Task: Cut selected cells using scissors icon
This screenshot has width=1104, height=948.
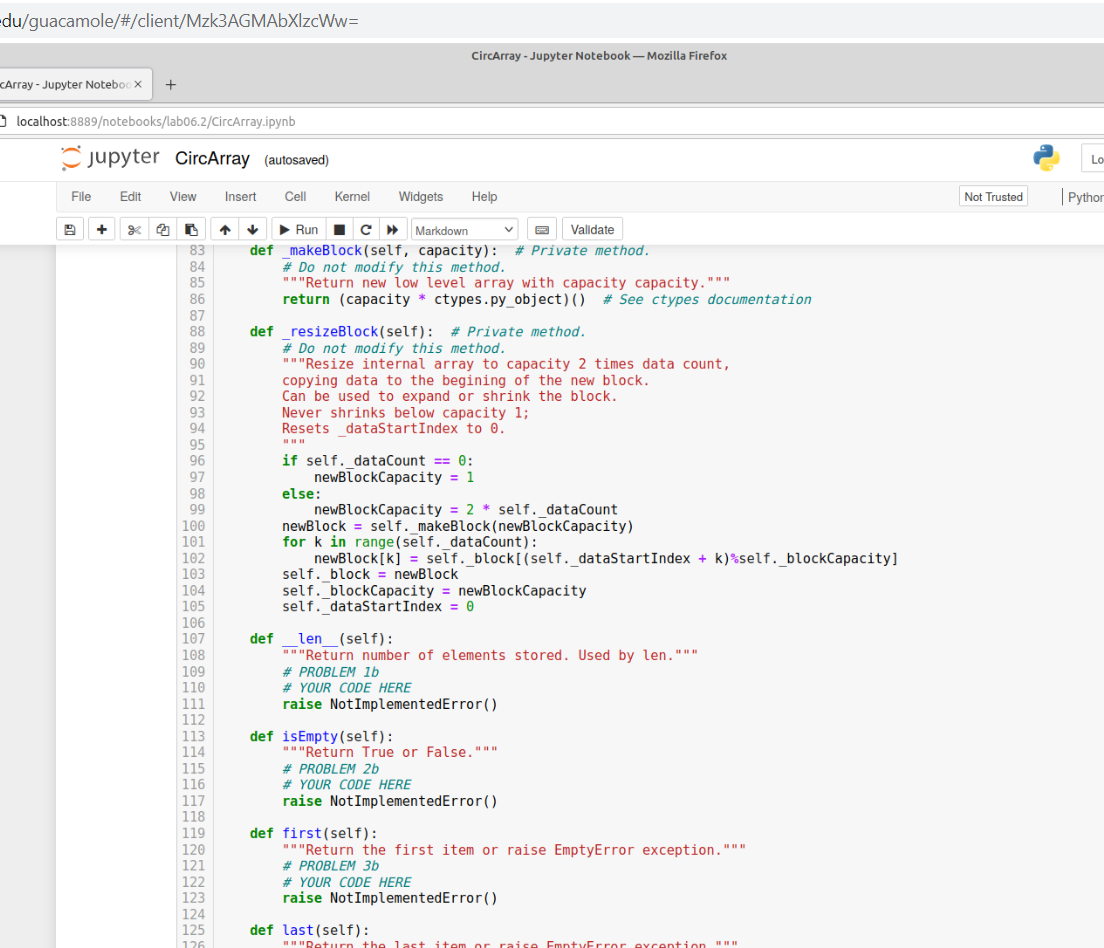Action: pyautogui.click(x=133, y=229)
